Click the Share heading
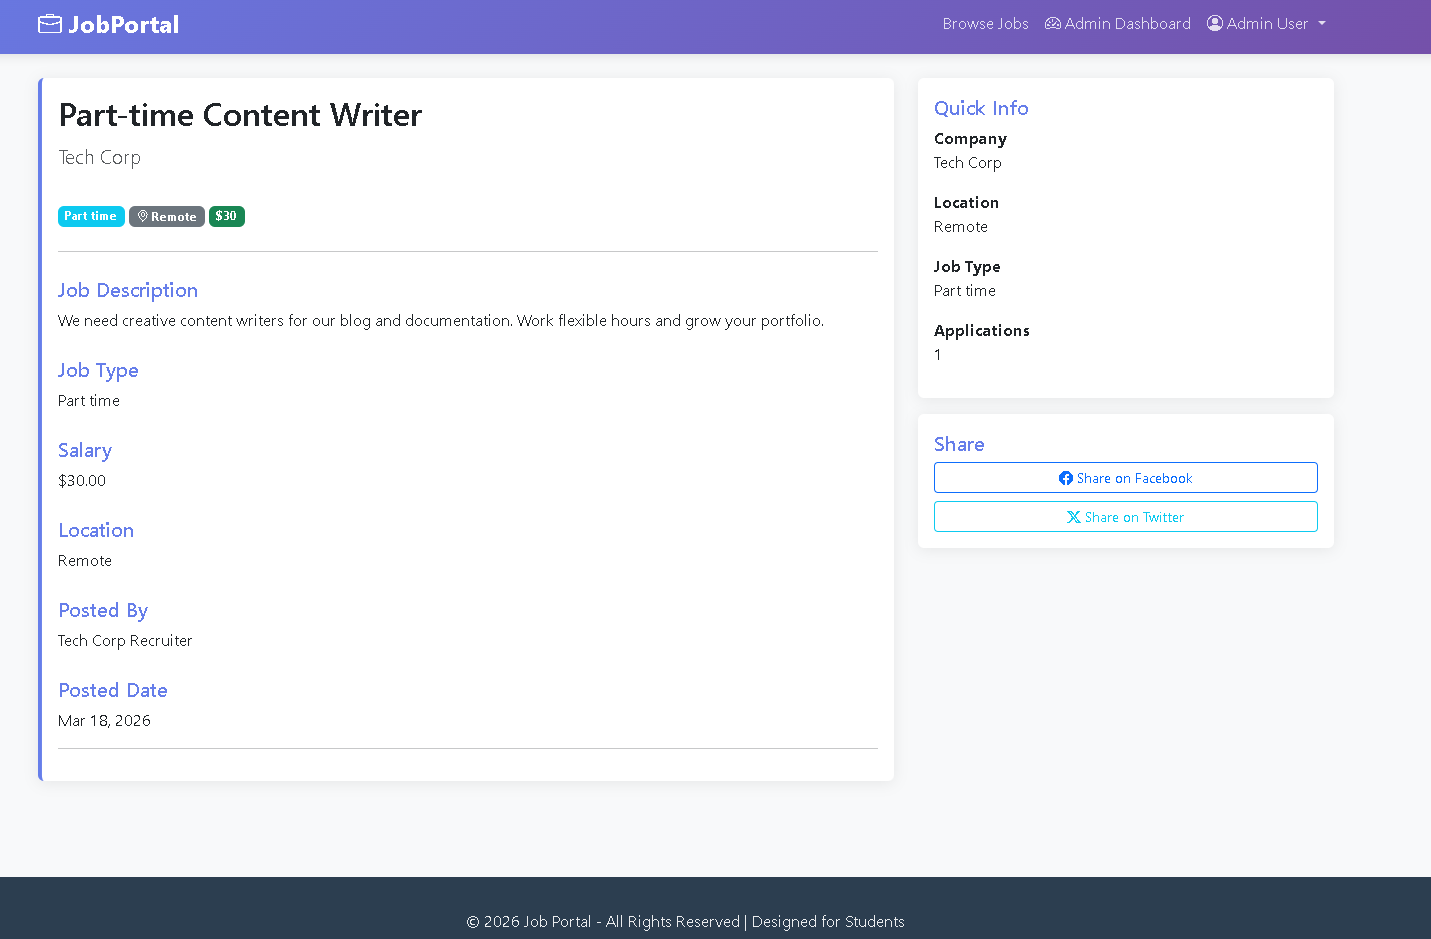Screen dimensions: 1431x939 (959, 444)
